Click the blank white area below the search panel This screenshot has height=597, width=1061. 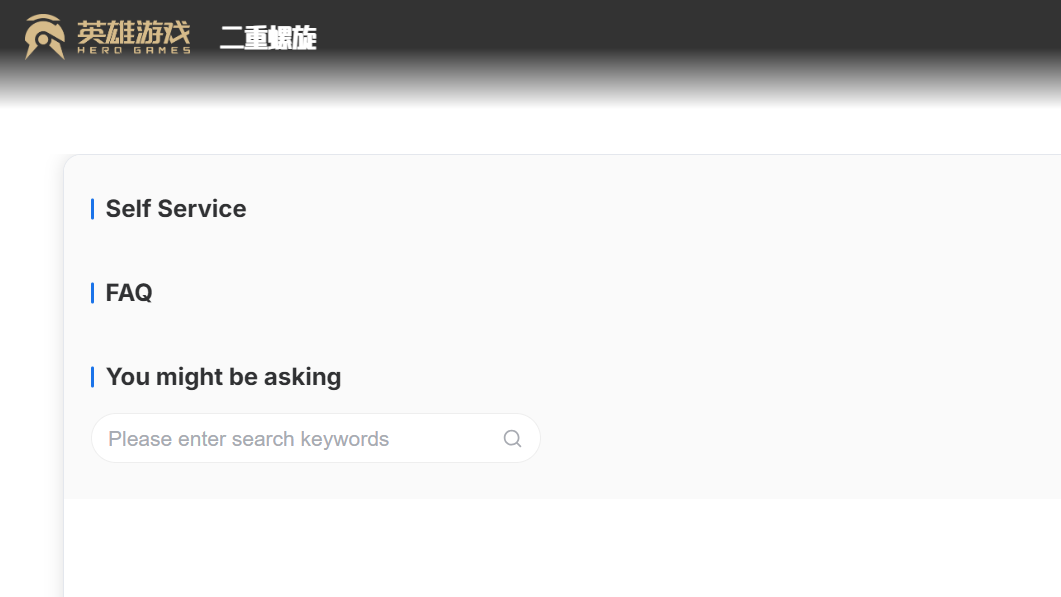click(550, 550)
